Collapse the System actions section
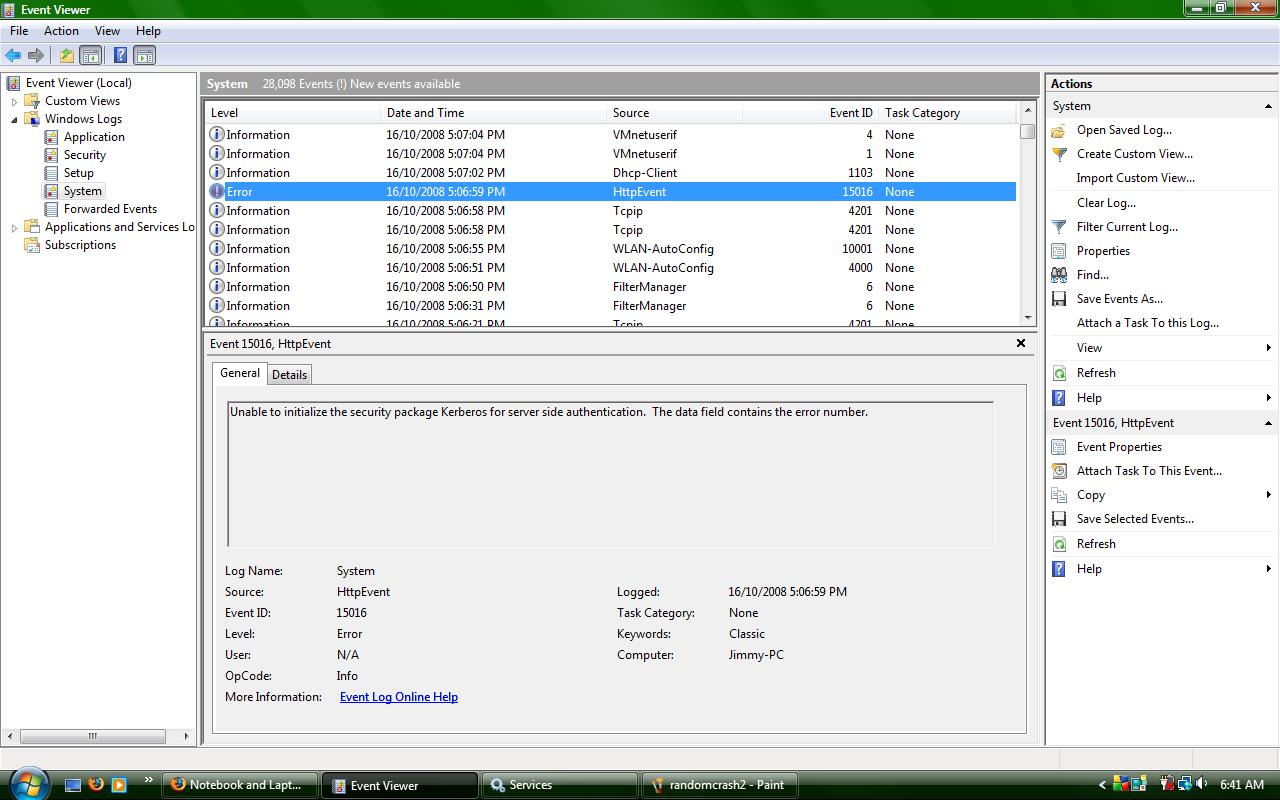Image resolution: width=1280 pixels, height=800 pixels. 1268,106
